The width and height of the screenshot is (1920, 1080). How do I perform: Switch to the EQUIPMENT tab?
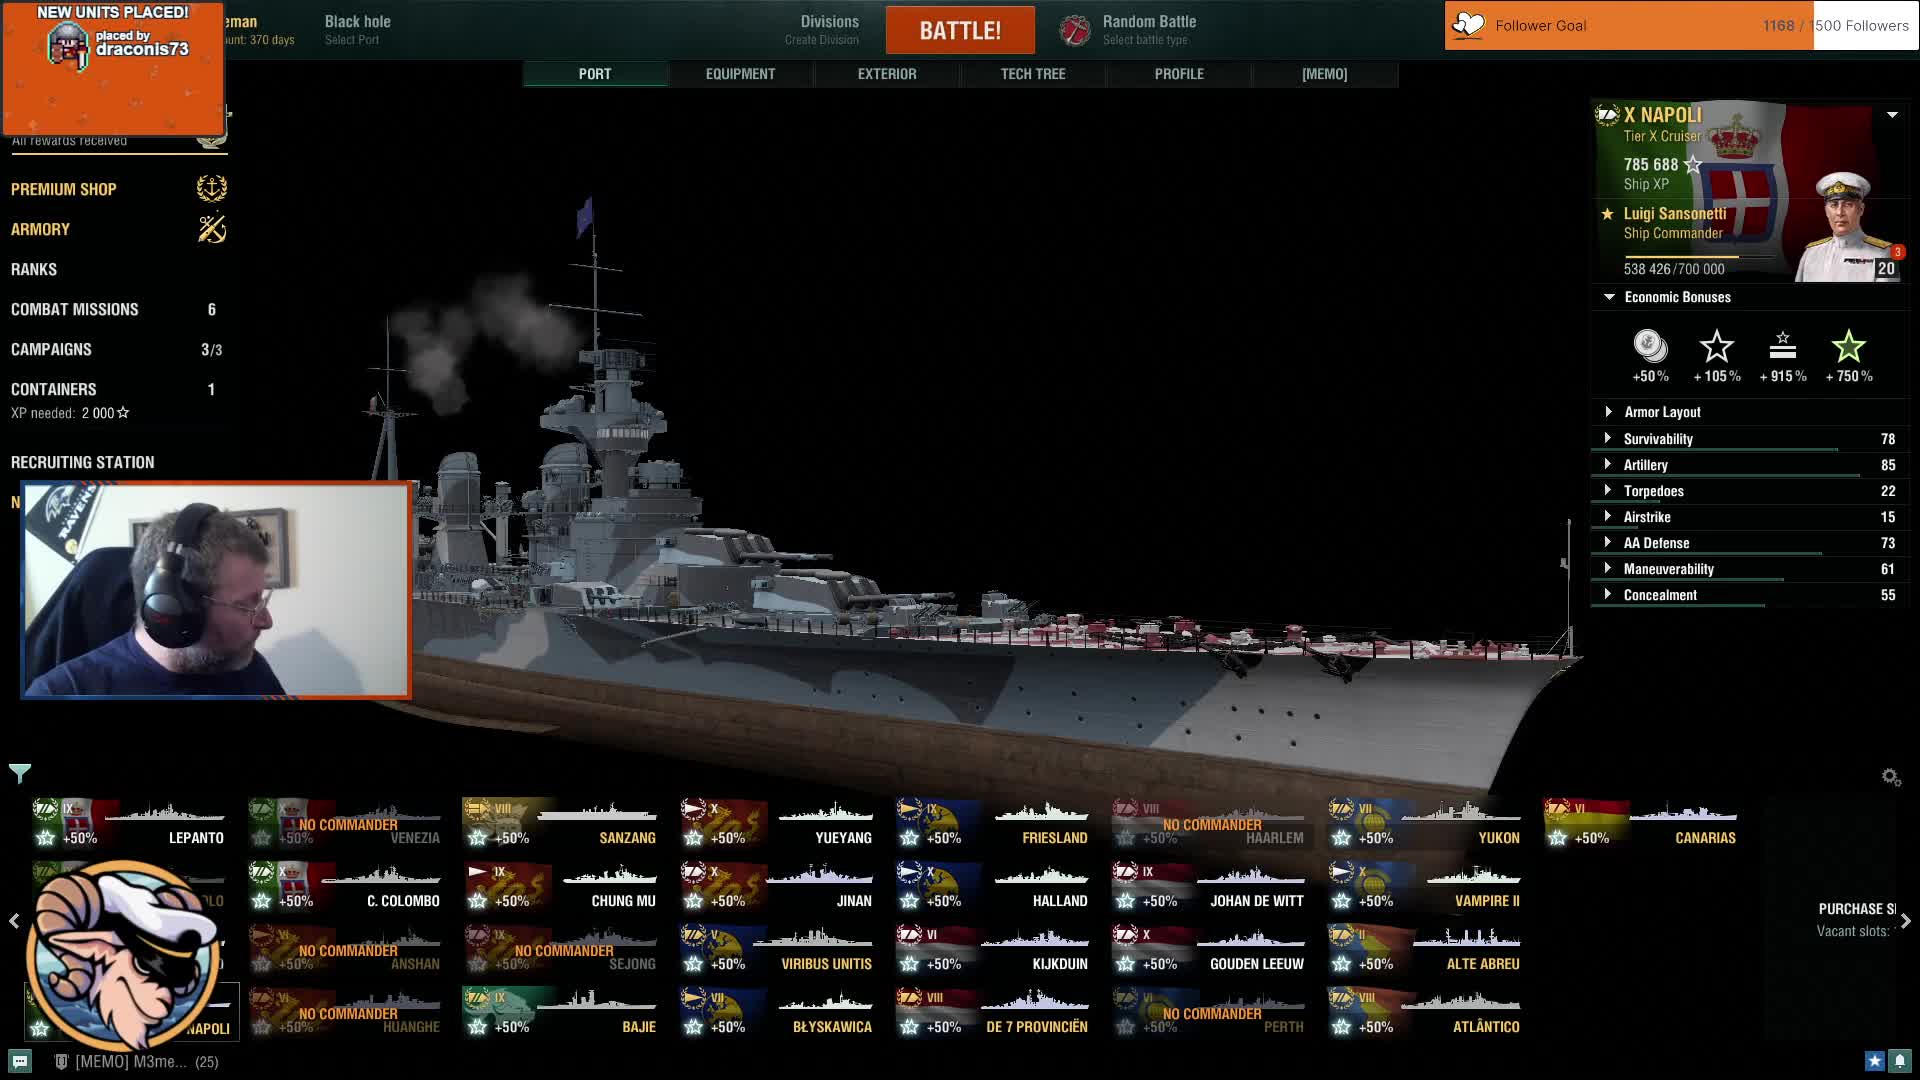[740, 74]
